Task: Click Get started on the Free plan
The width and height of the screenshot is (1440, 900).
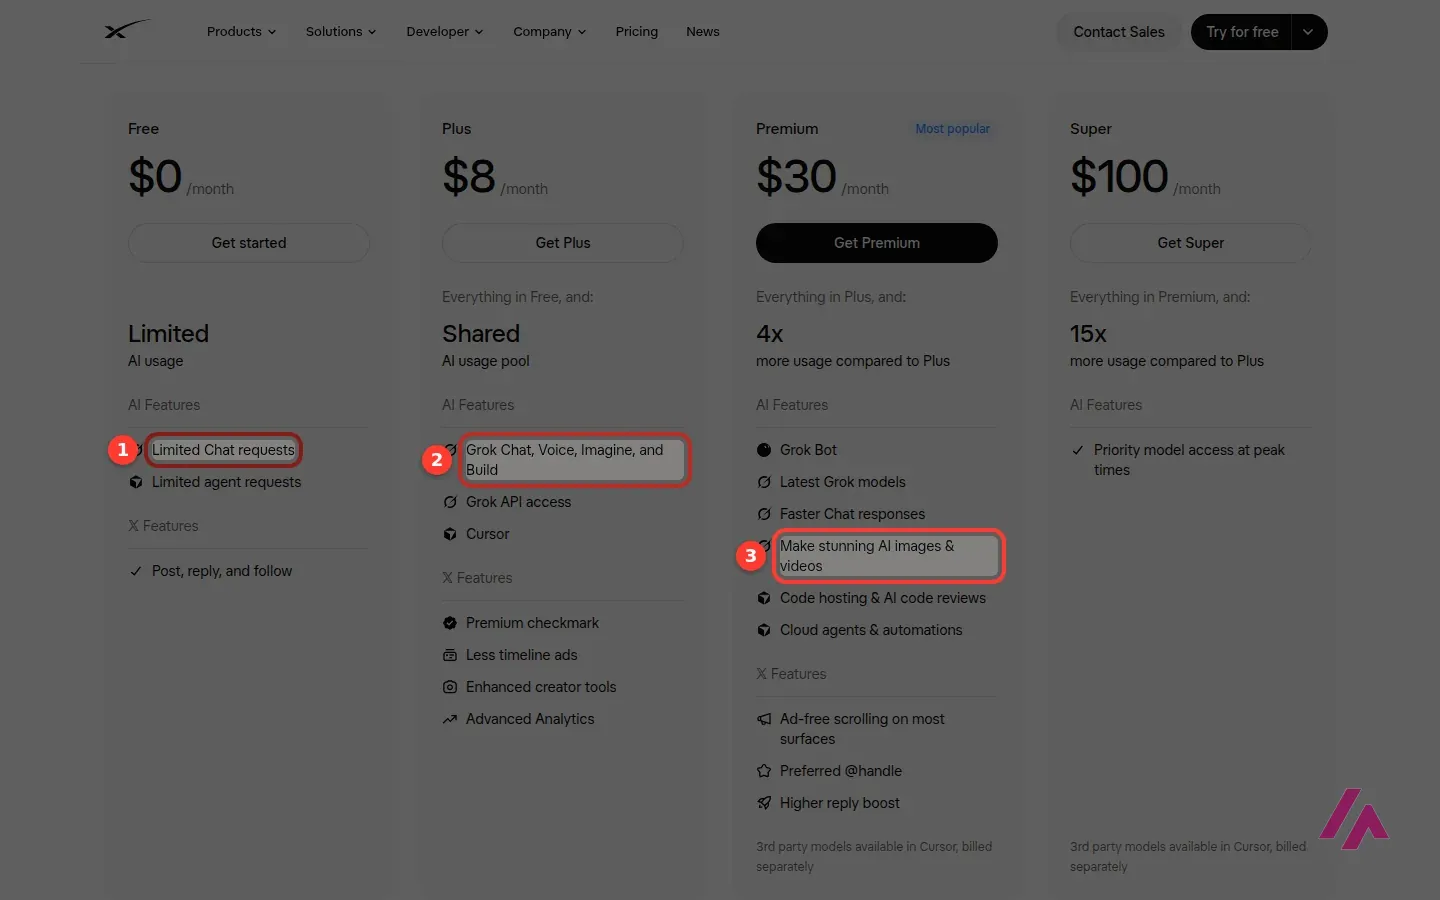Action: 249,243
